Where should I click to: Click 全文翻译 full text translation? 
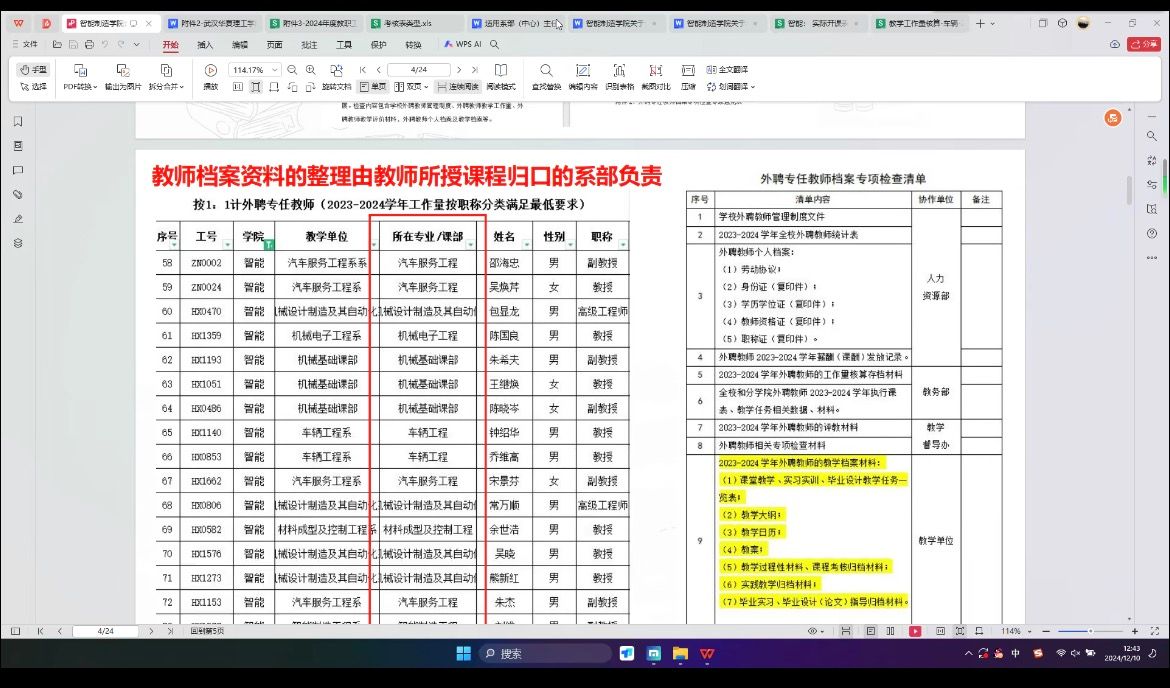click(x=727, y=70)
